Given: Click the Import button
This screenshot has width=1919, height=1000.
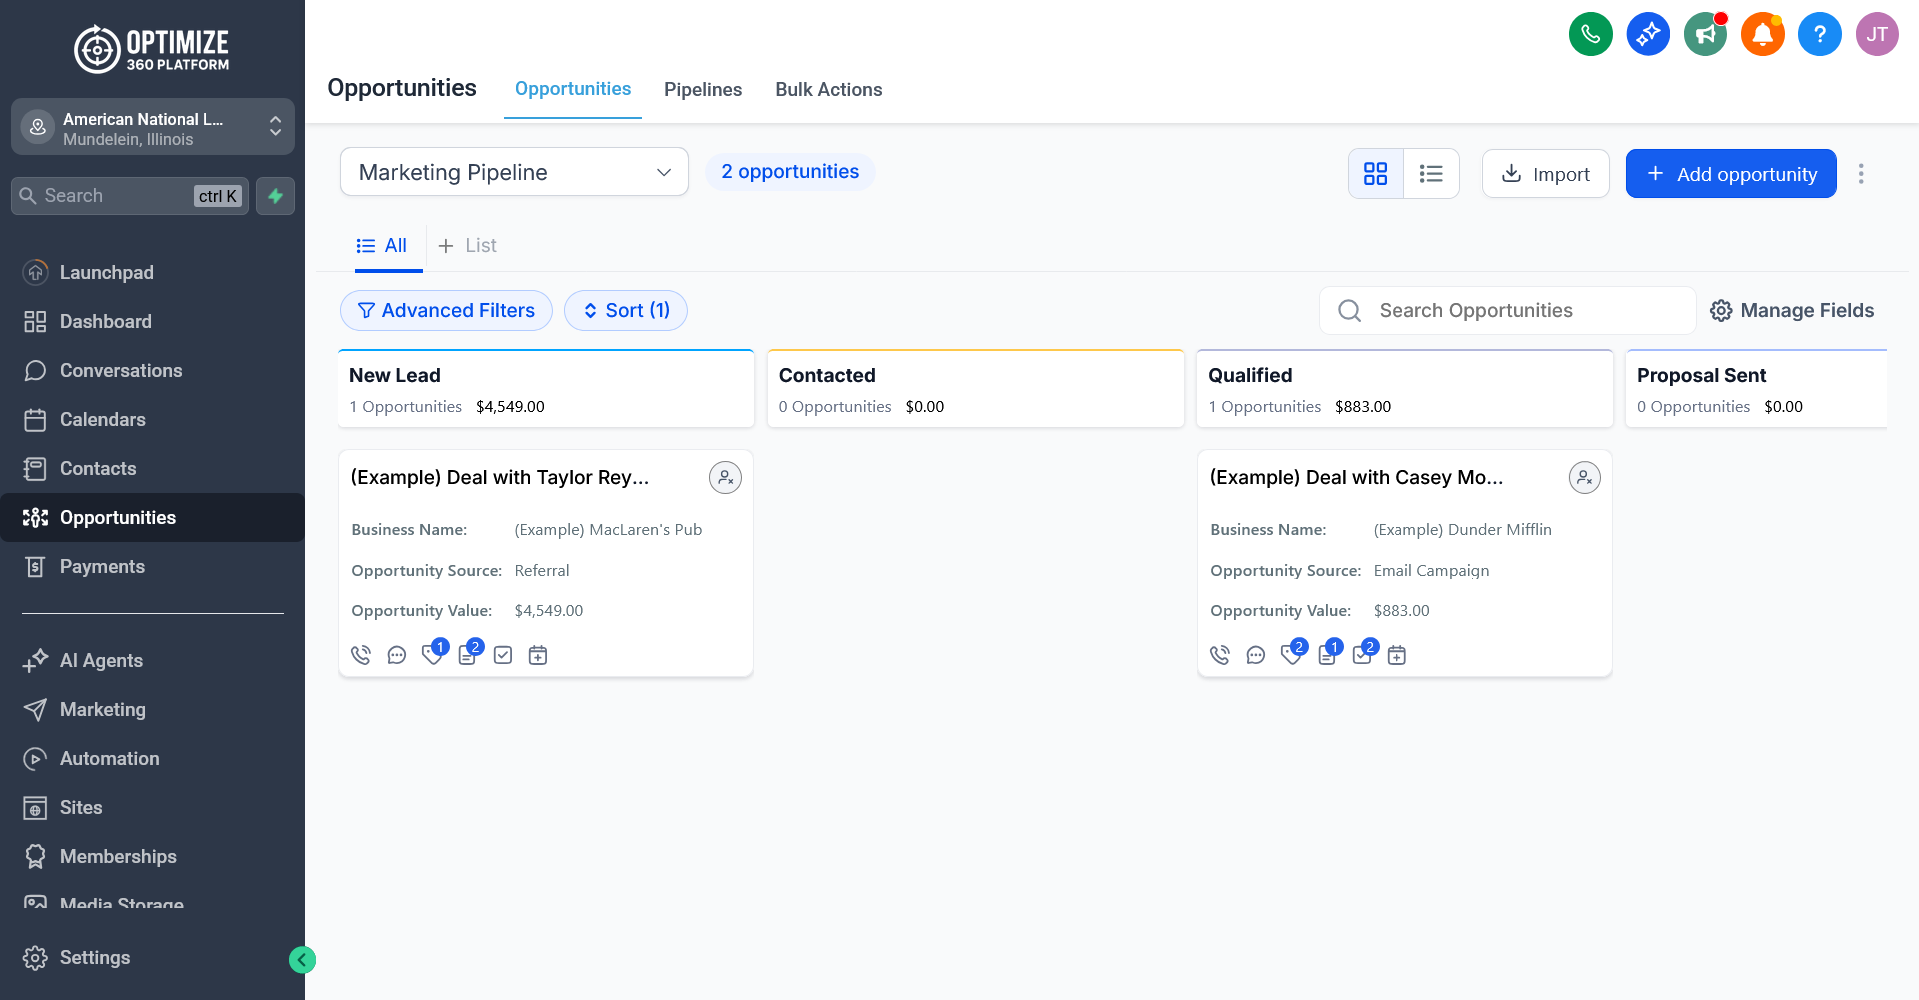Looking at the screenshot, I should pyautogui.click(x=1545, y=174).
